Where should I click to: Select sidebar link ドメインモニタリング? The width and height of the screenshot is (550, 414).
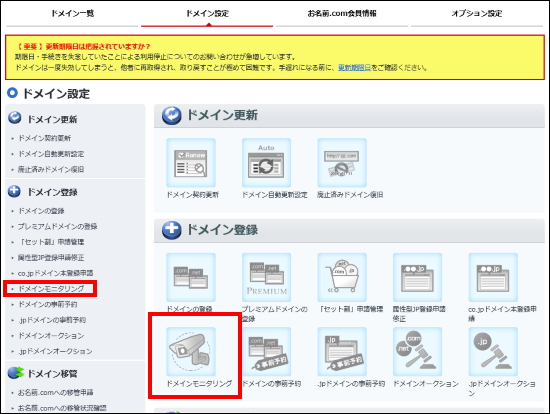pyautogui.click(x=51, y=289)
